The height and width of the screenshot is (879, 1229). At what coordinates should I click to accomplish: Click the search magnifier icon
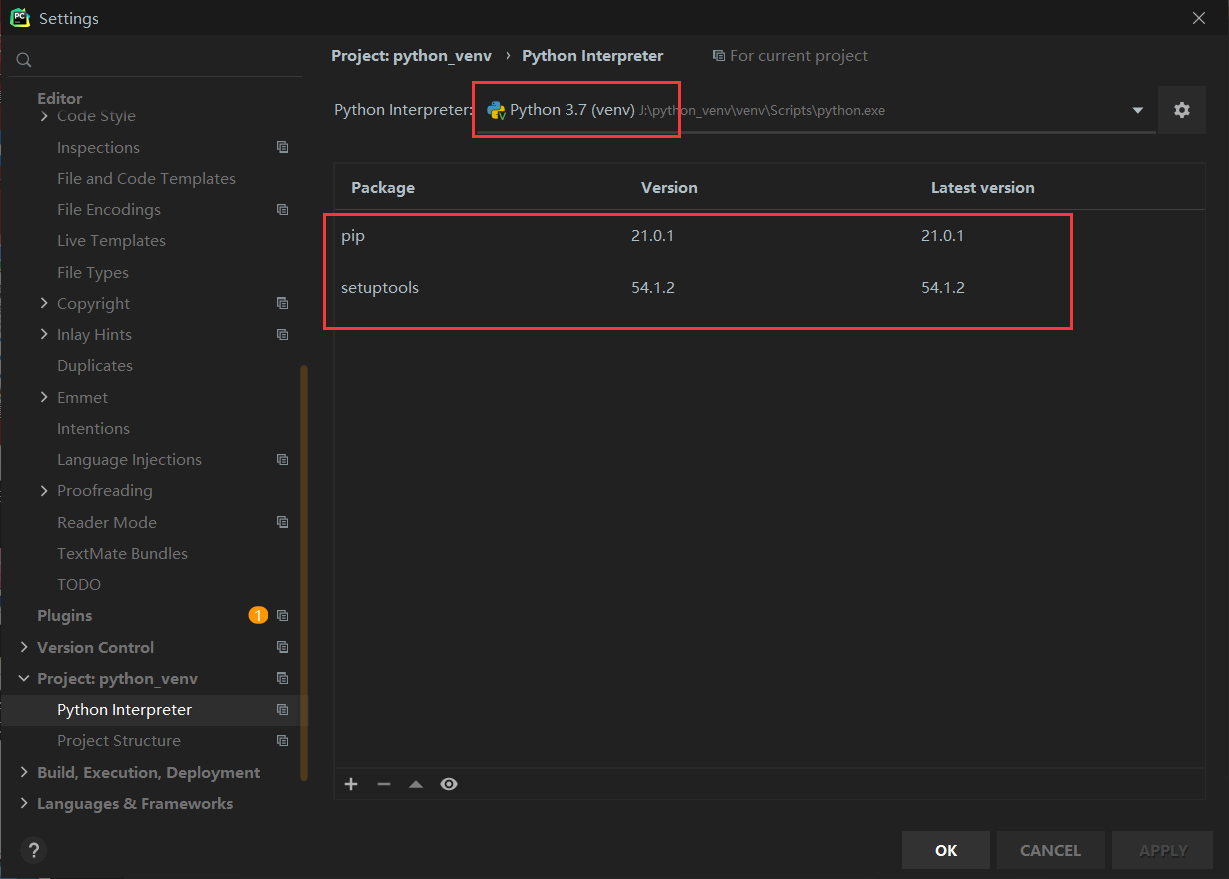pos(25,61)
